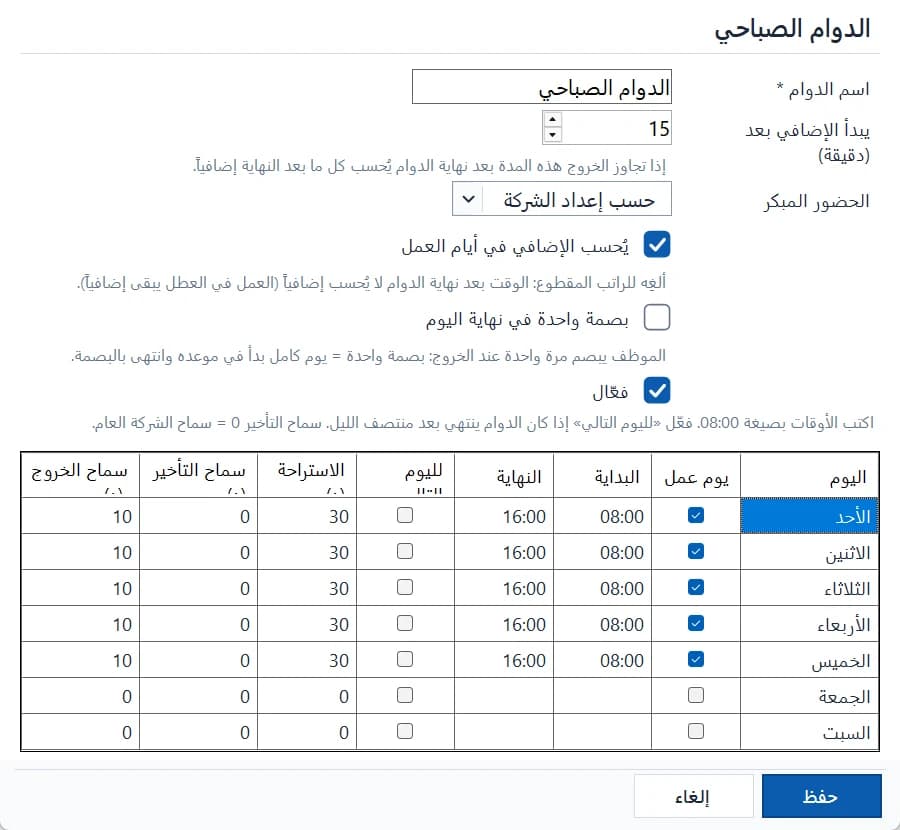Image resolution: width=900 pixels, height=830 pixels.
Task: Click end time 16:00 for الخميس
Action: (x=504, y=660)
